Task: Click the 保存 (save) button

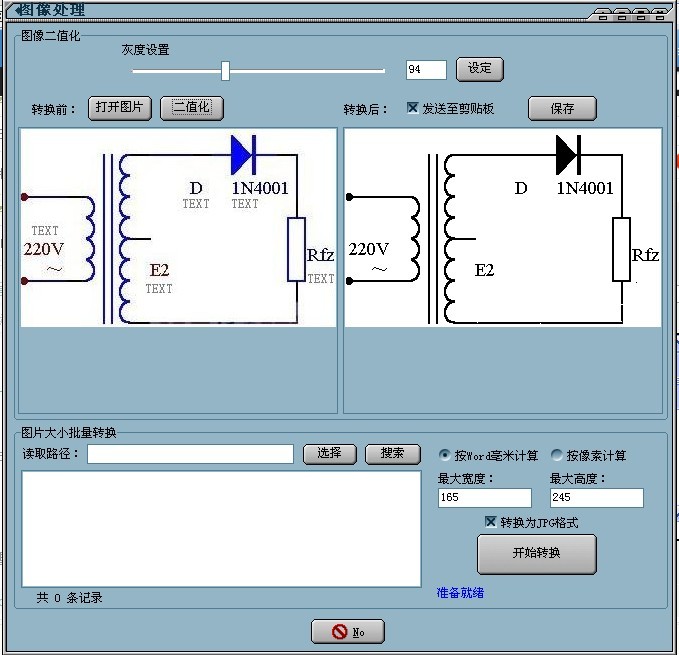Action: [562, 109]
